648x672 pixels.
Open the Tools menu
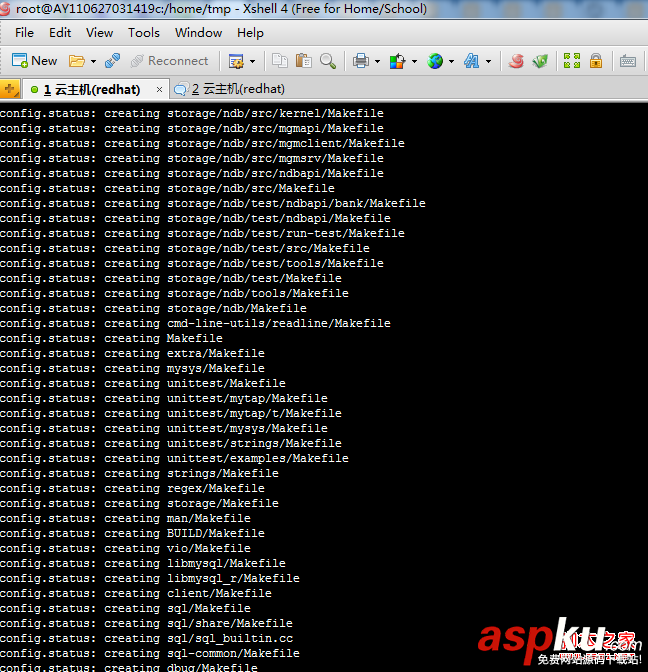[x=144, y=33]
